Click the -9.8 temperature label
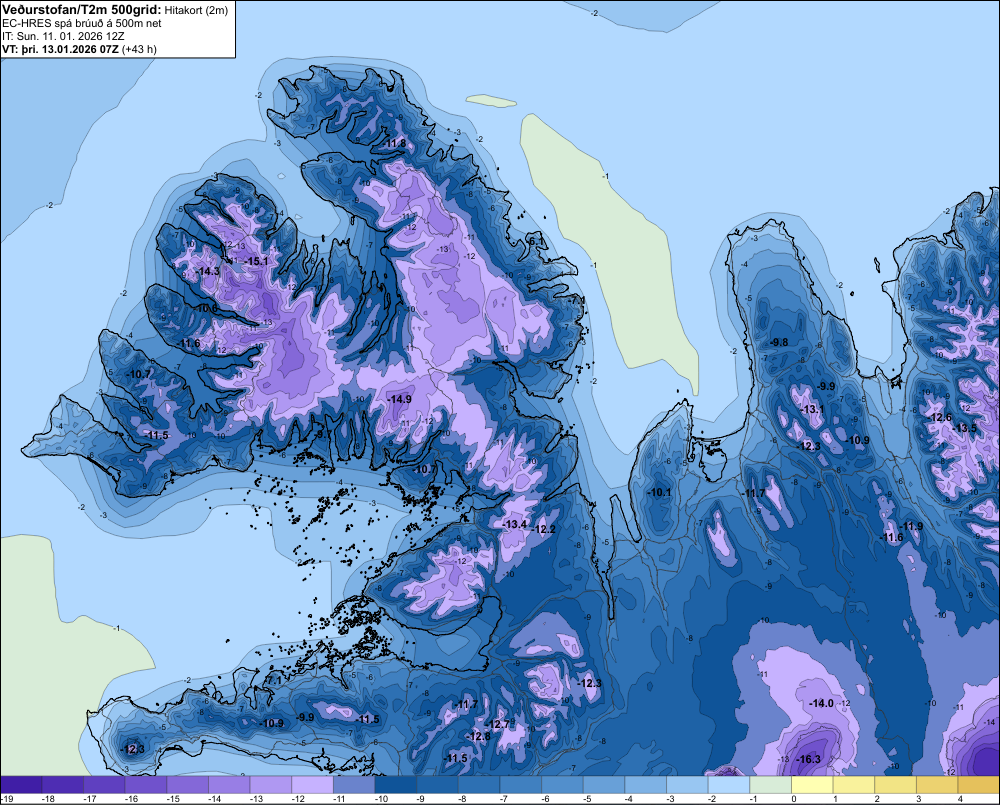Viewport: 1000px width, 805px height. click(x=779, y=342)
